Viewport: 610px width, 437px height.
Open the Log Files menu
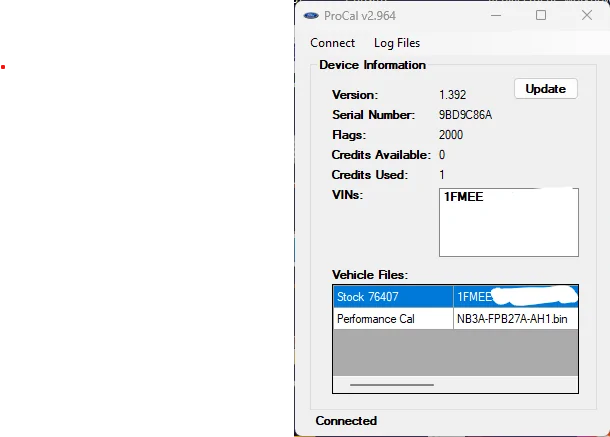pyautogui.click(x=397, y=43)
